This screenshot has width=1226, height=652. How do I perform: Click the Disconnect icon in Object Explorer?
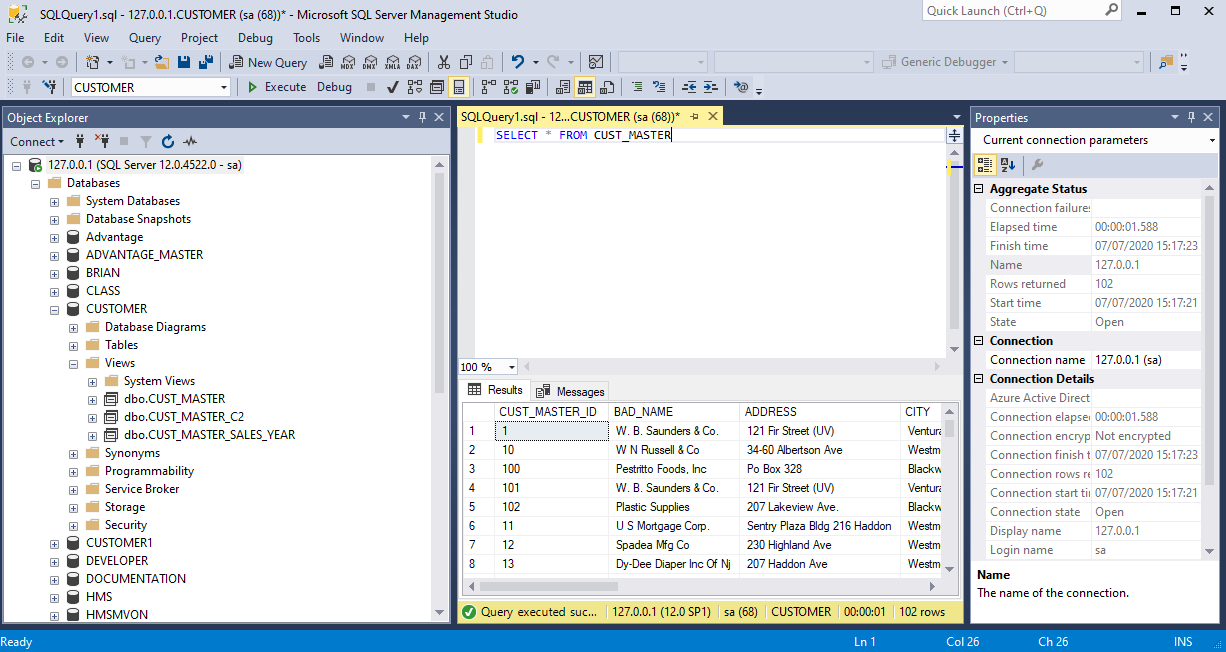tap(102, 142)
